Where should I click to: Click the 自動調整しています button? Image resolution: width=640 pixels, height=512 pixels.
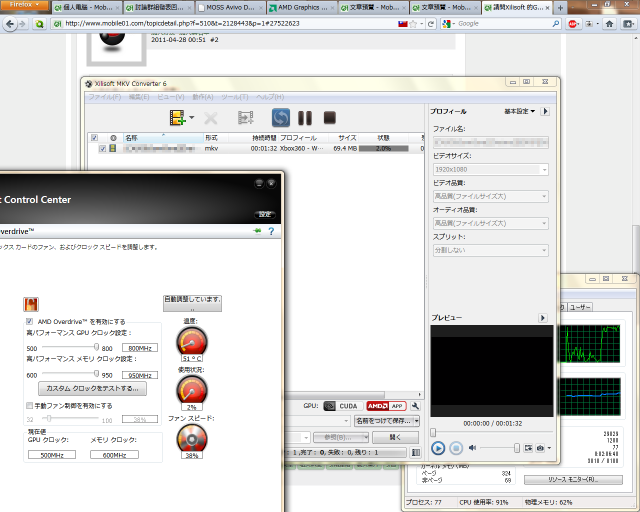(192, 303)
